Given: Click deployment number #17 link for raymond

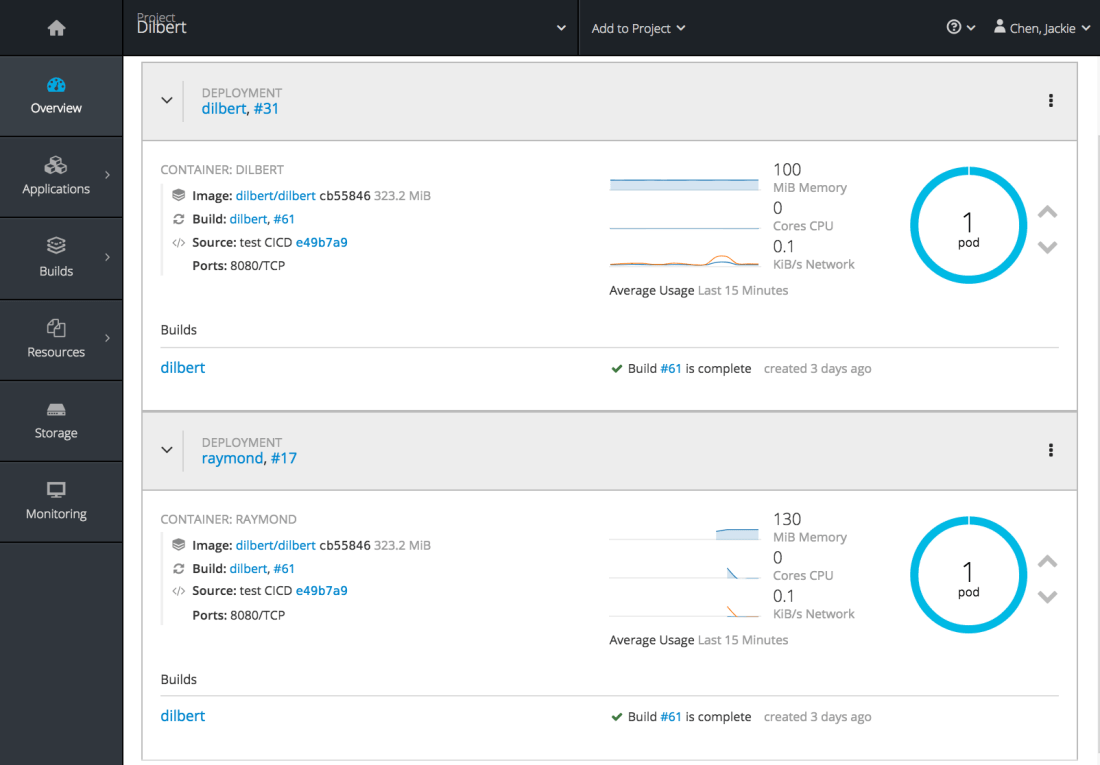Looking at the screenshot, I should 284,458.
